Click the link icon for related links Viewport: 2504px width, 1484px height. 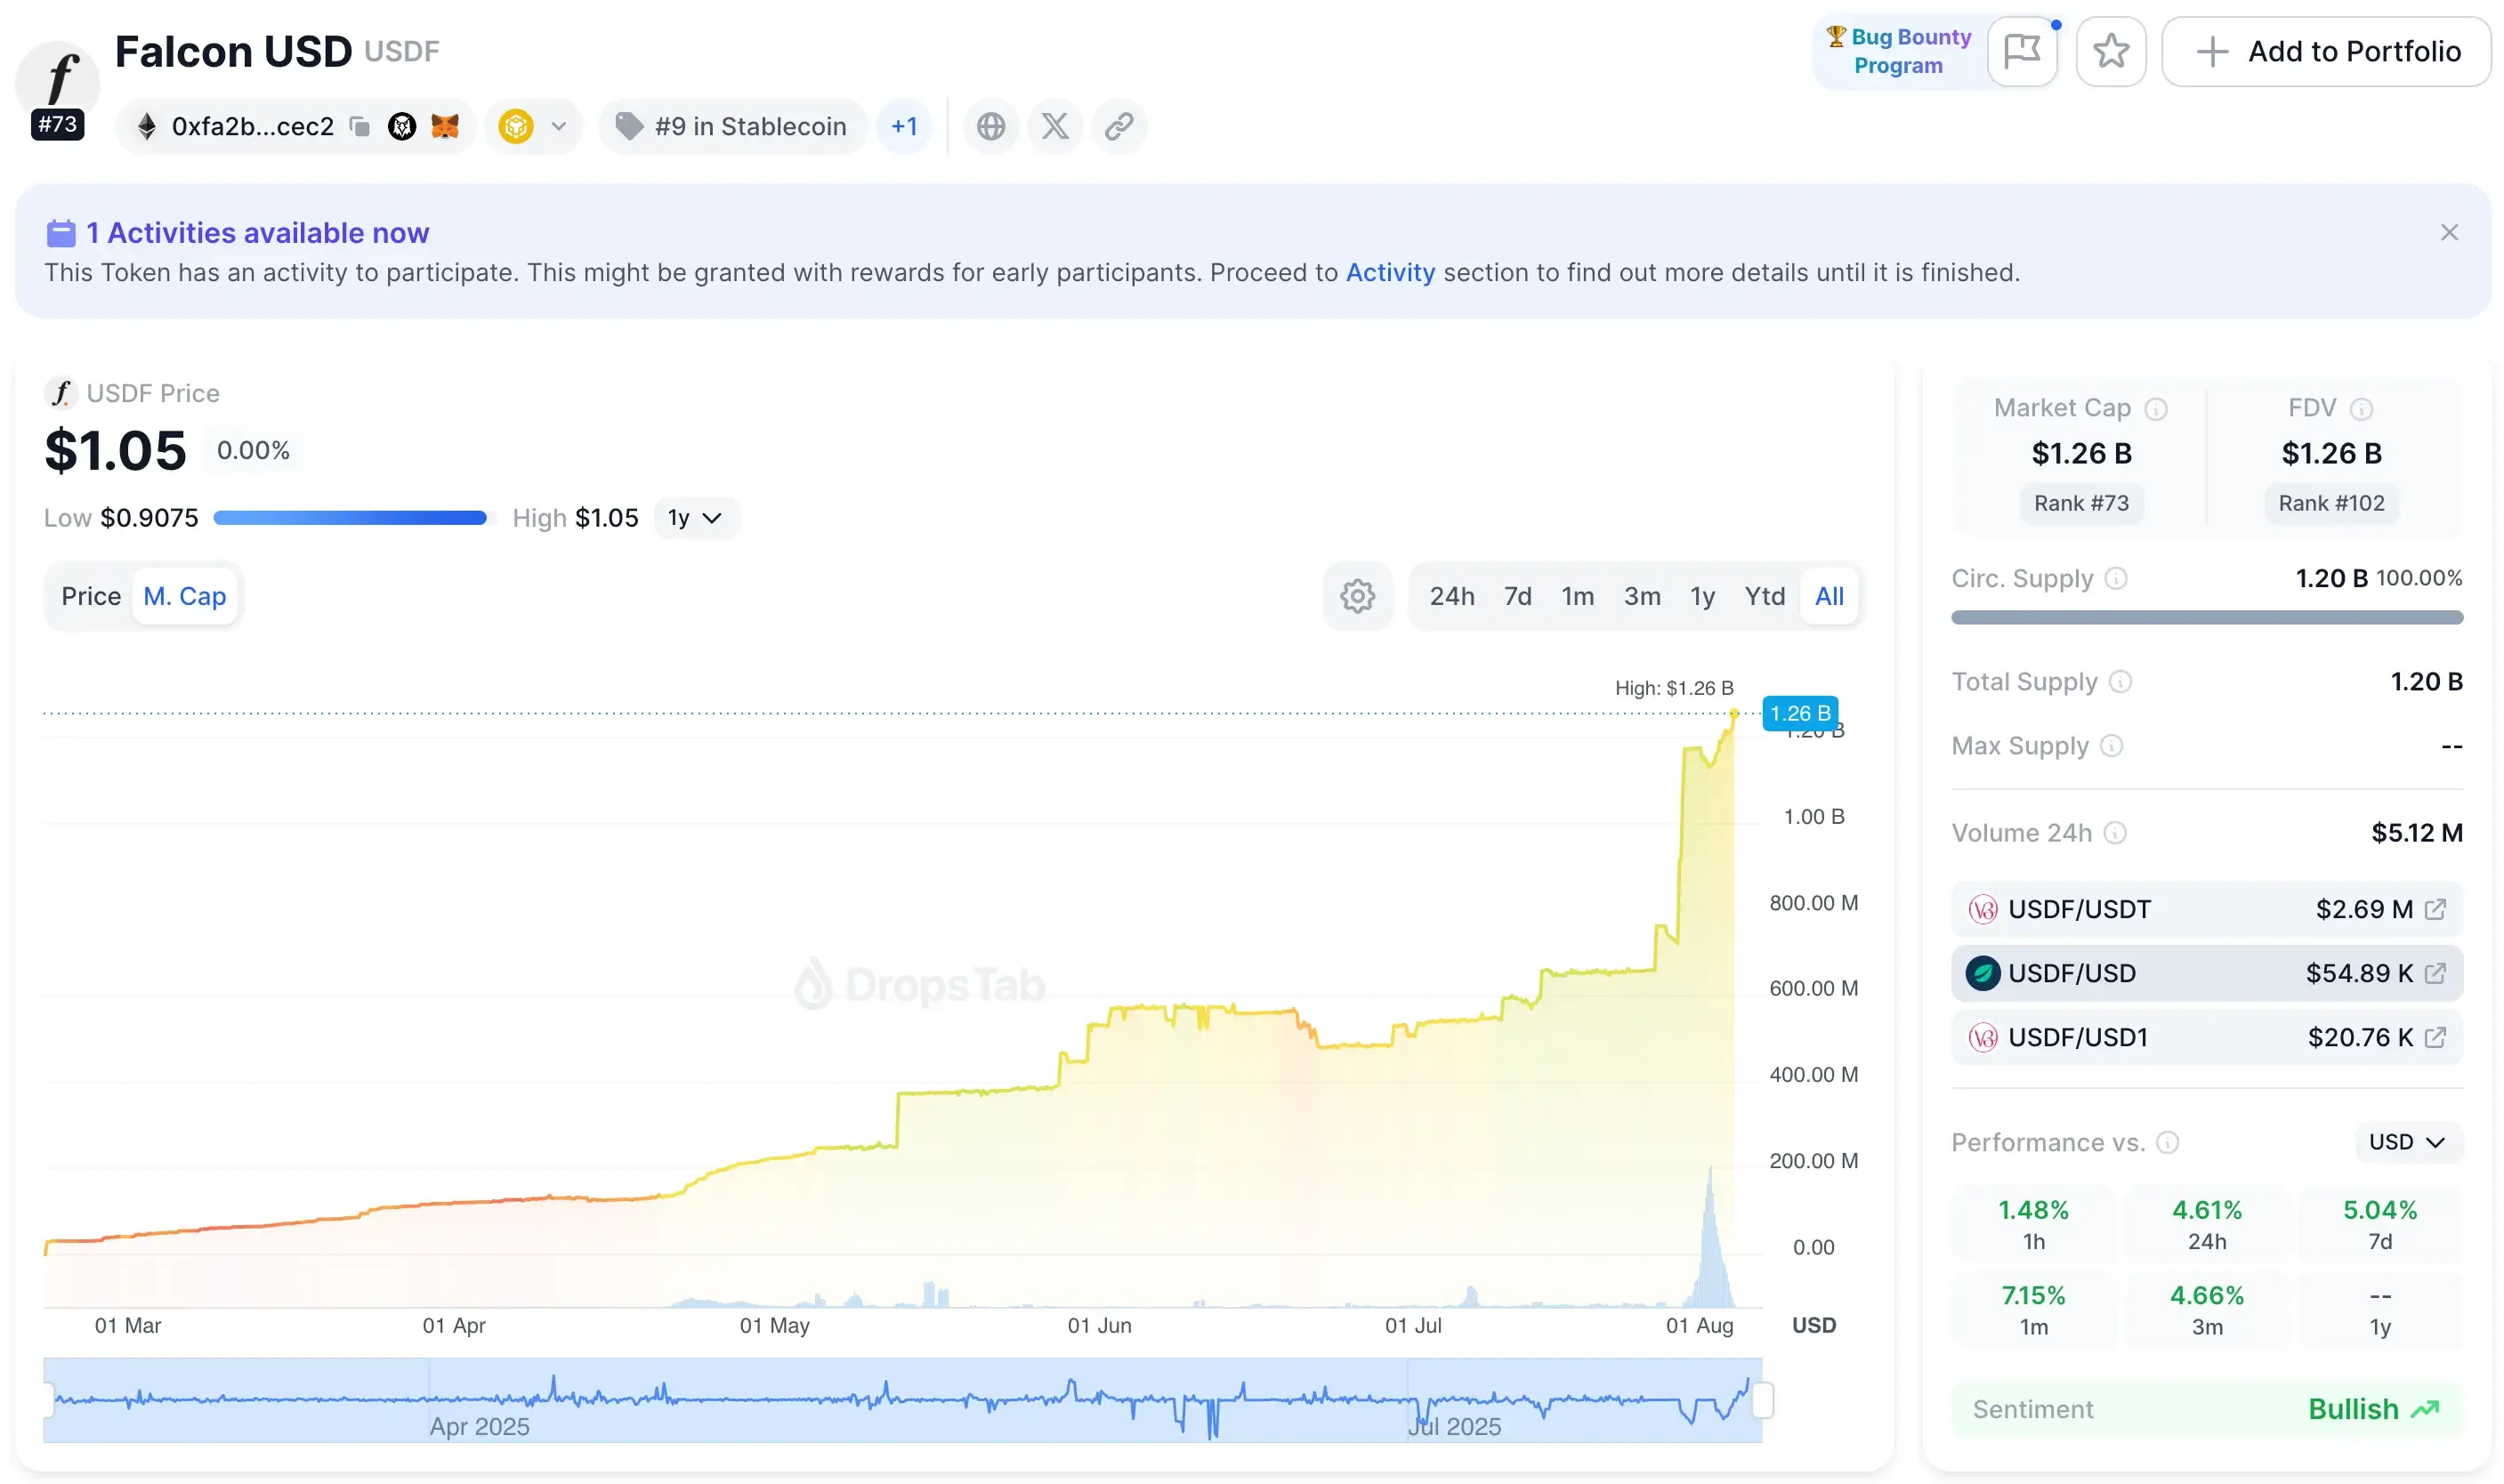point(1118,126)
